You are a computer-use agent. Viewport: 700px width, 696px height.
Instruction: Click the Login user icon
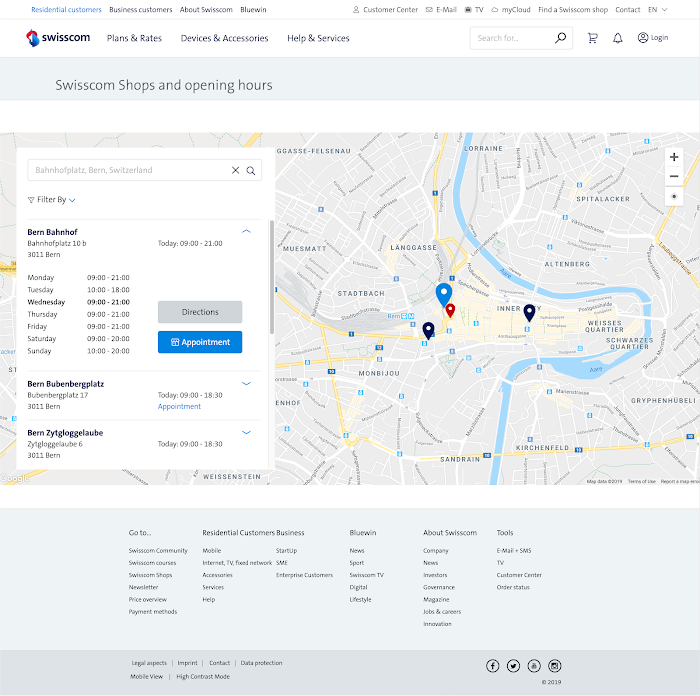click(x=642, y=38)
